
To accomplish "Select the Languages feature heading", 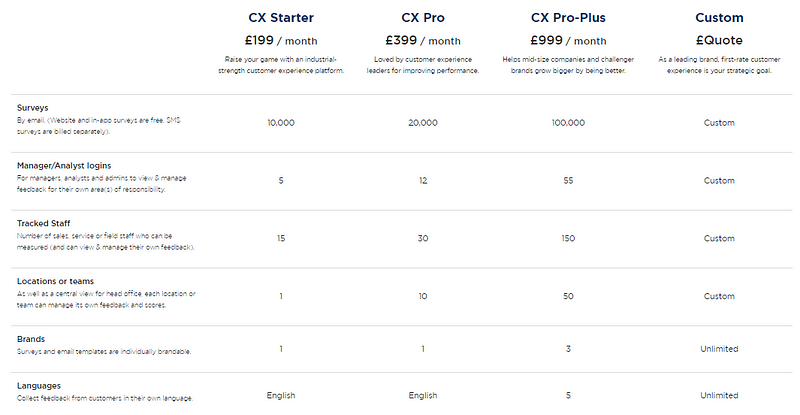I will pos(40,384).
